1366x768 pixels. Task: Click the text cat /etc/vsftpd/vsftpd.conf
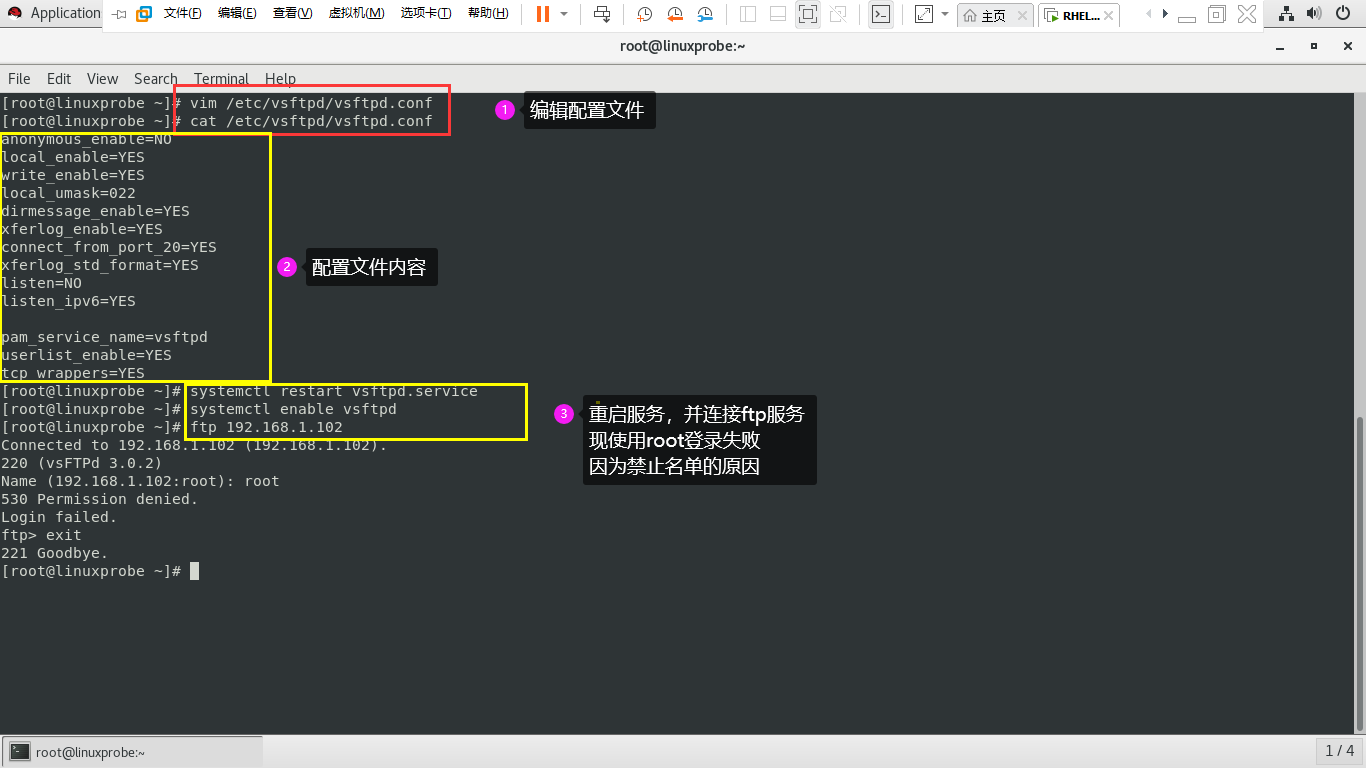pos(311,121)
